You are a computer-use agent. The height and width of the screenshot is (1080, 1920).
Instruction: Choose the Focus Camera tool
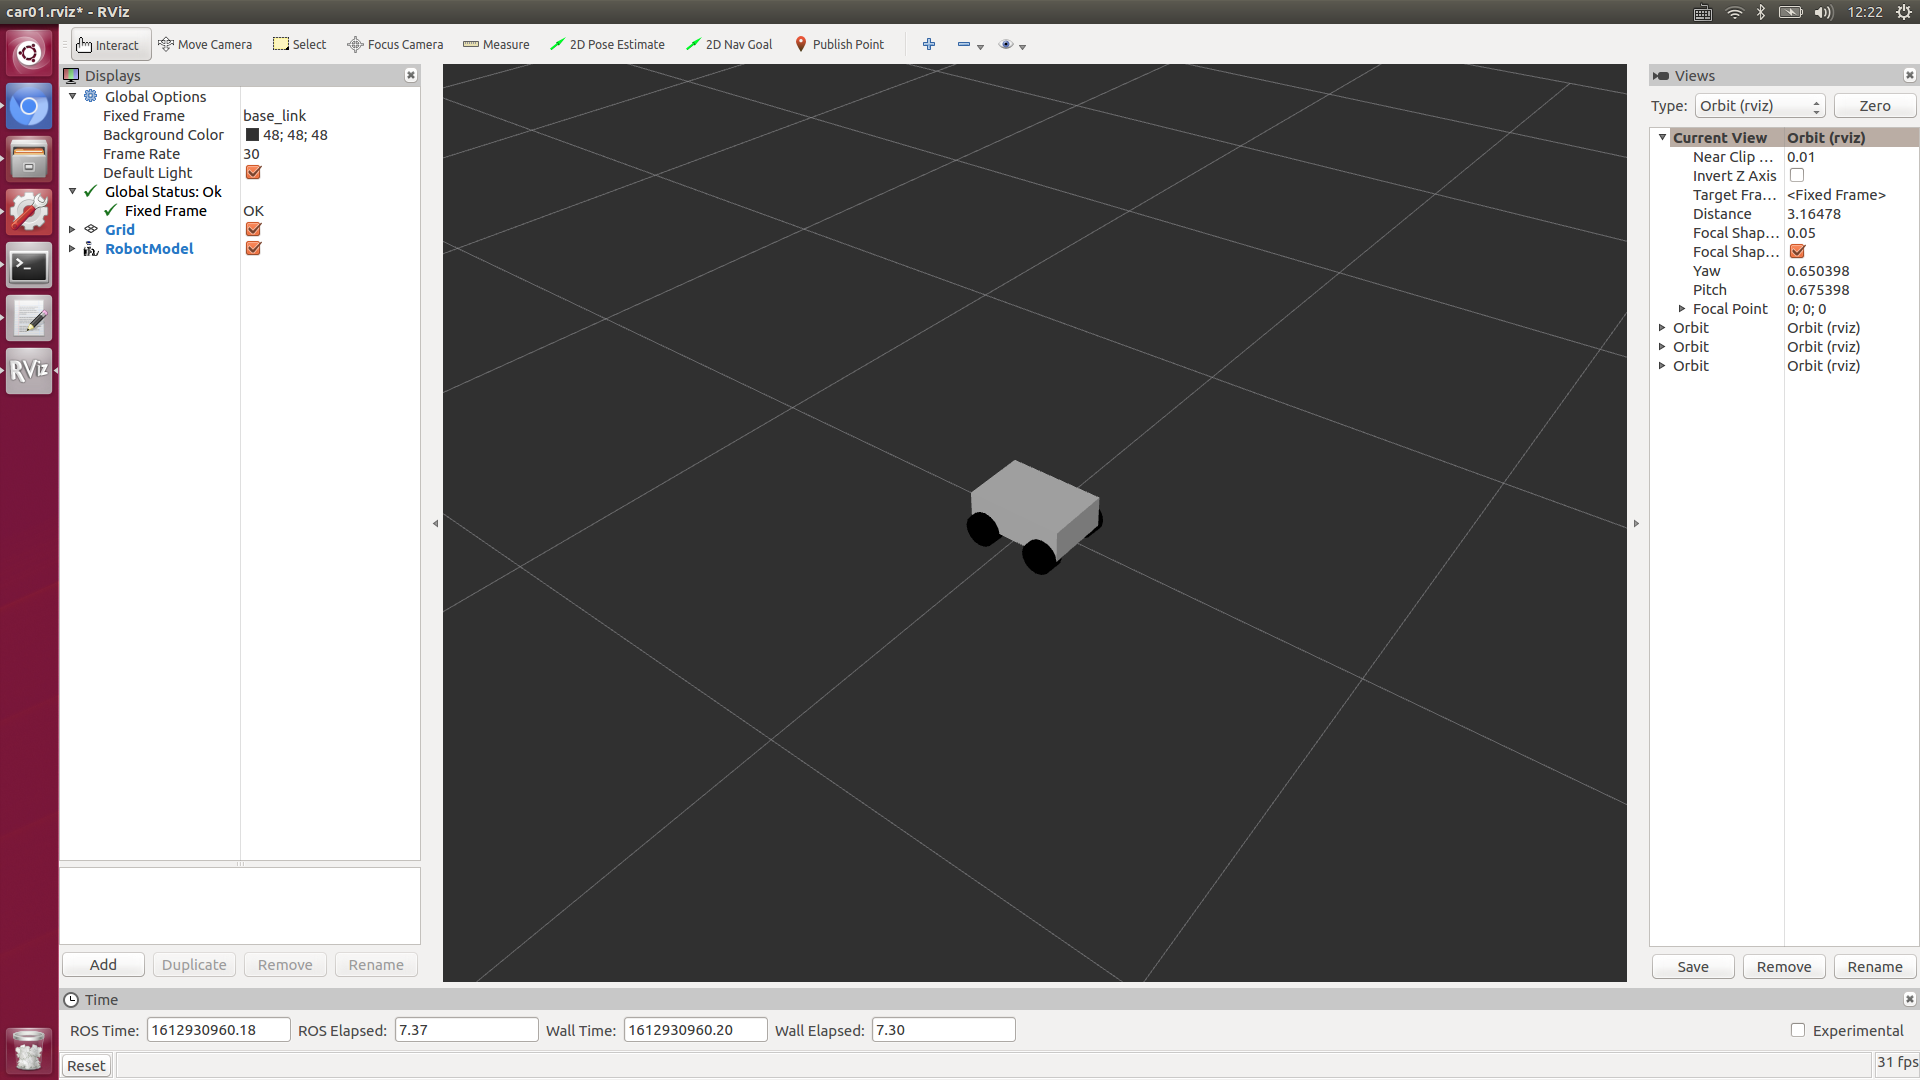[x=395, y=45]
